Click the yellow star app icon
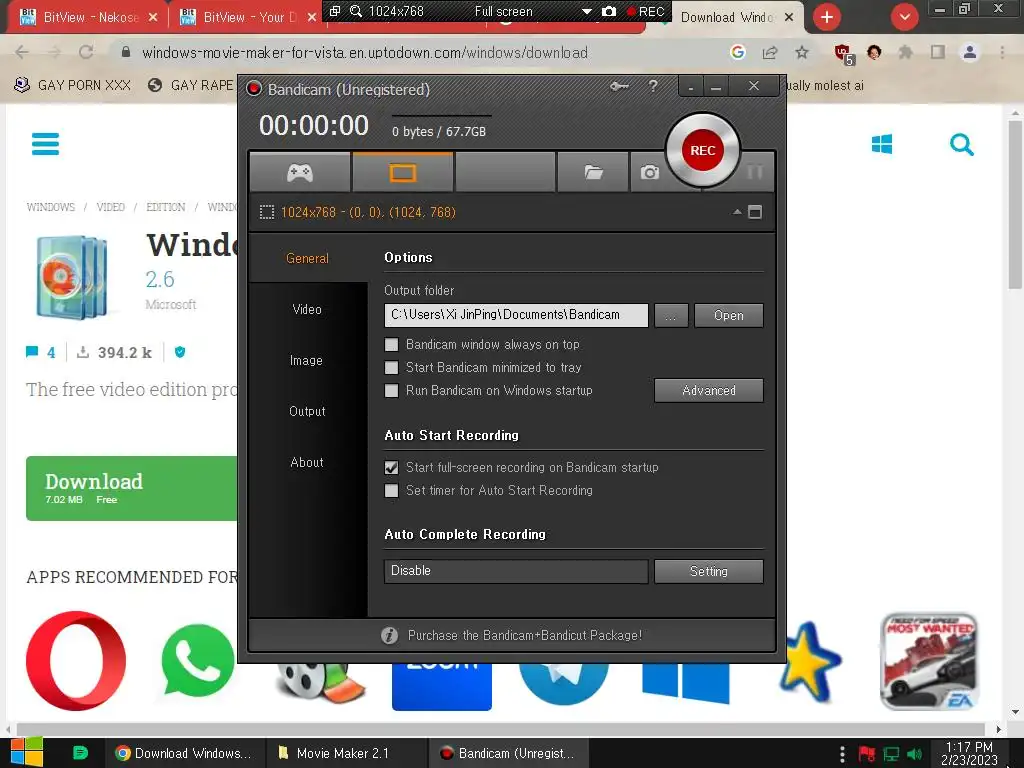This screenshot has height=768, width=1024. coord(808,662)
